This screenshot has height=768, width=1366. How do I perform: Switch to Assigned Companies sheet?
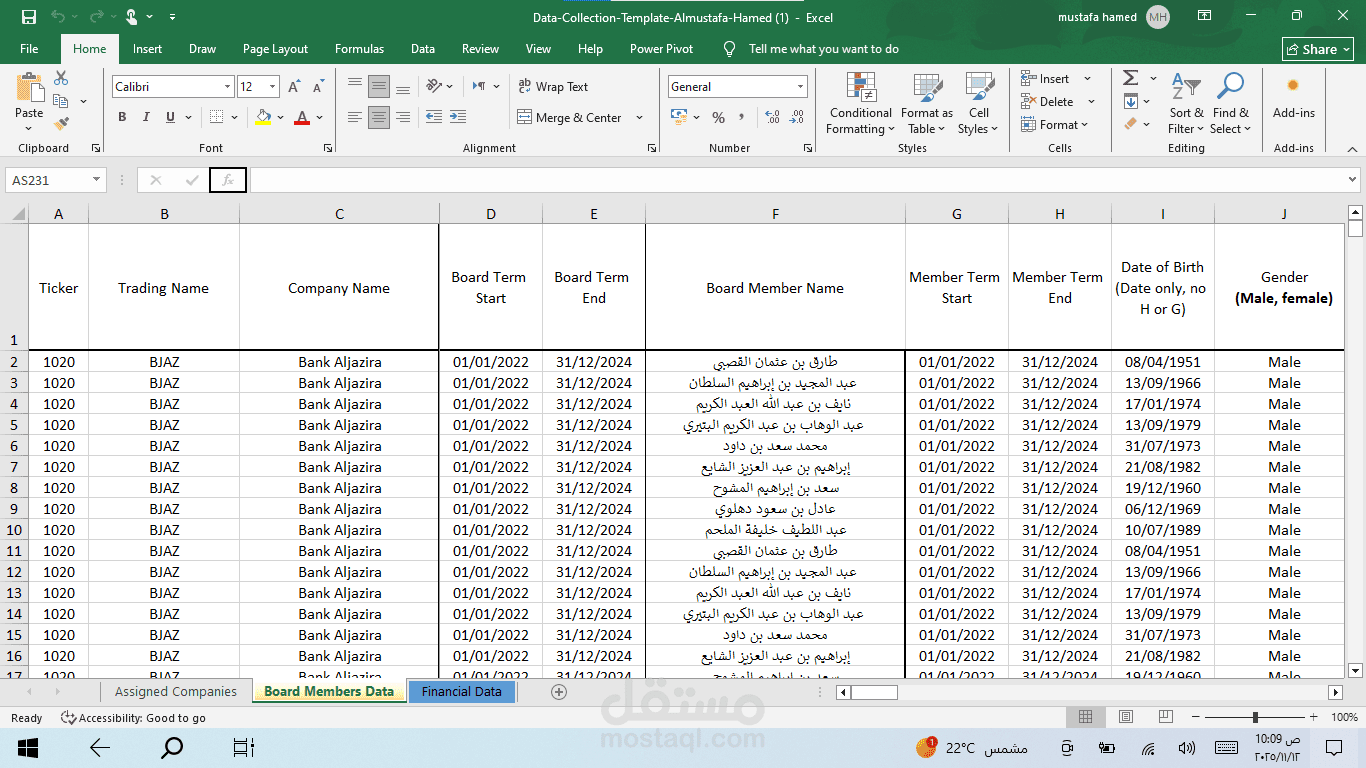coord(176,691)
